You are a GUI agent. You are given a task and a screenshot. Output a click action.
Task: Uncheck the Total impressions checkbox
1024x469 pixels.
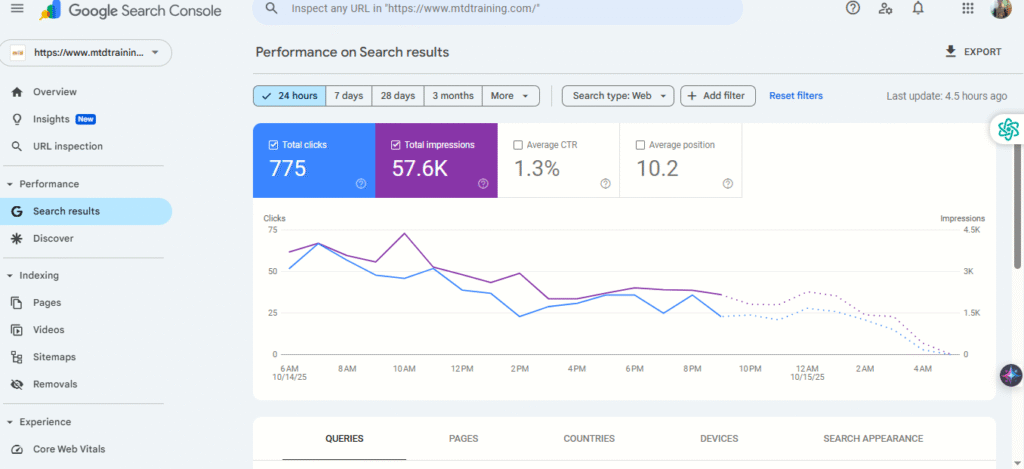pos(396,145)
